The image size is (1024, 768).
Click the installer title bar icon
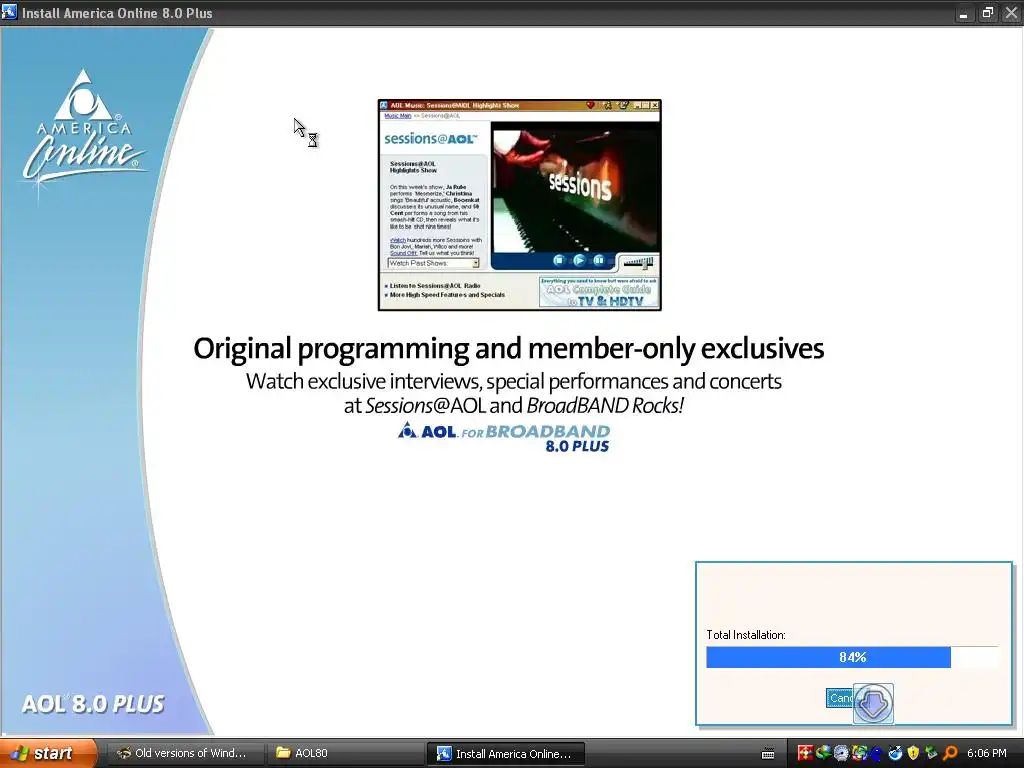tap(9, 12)
